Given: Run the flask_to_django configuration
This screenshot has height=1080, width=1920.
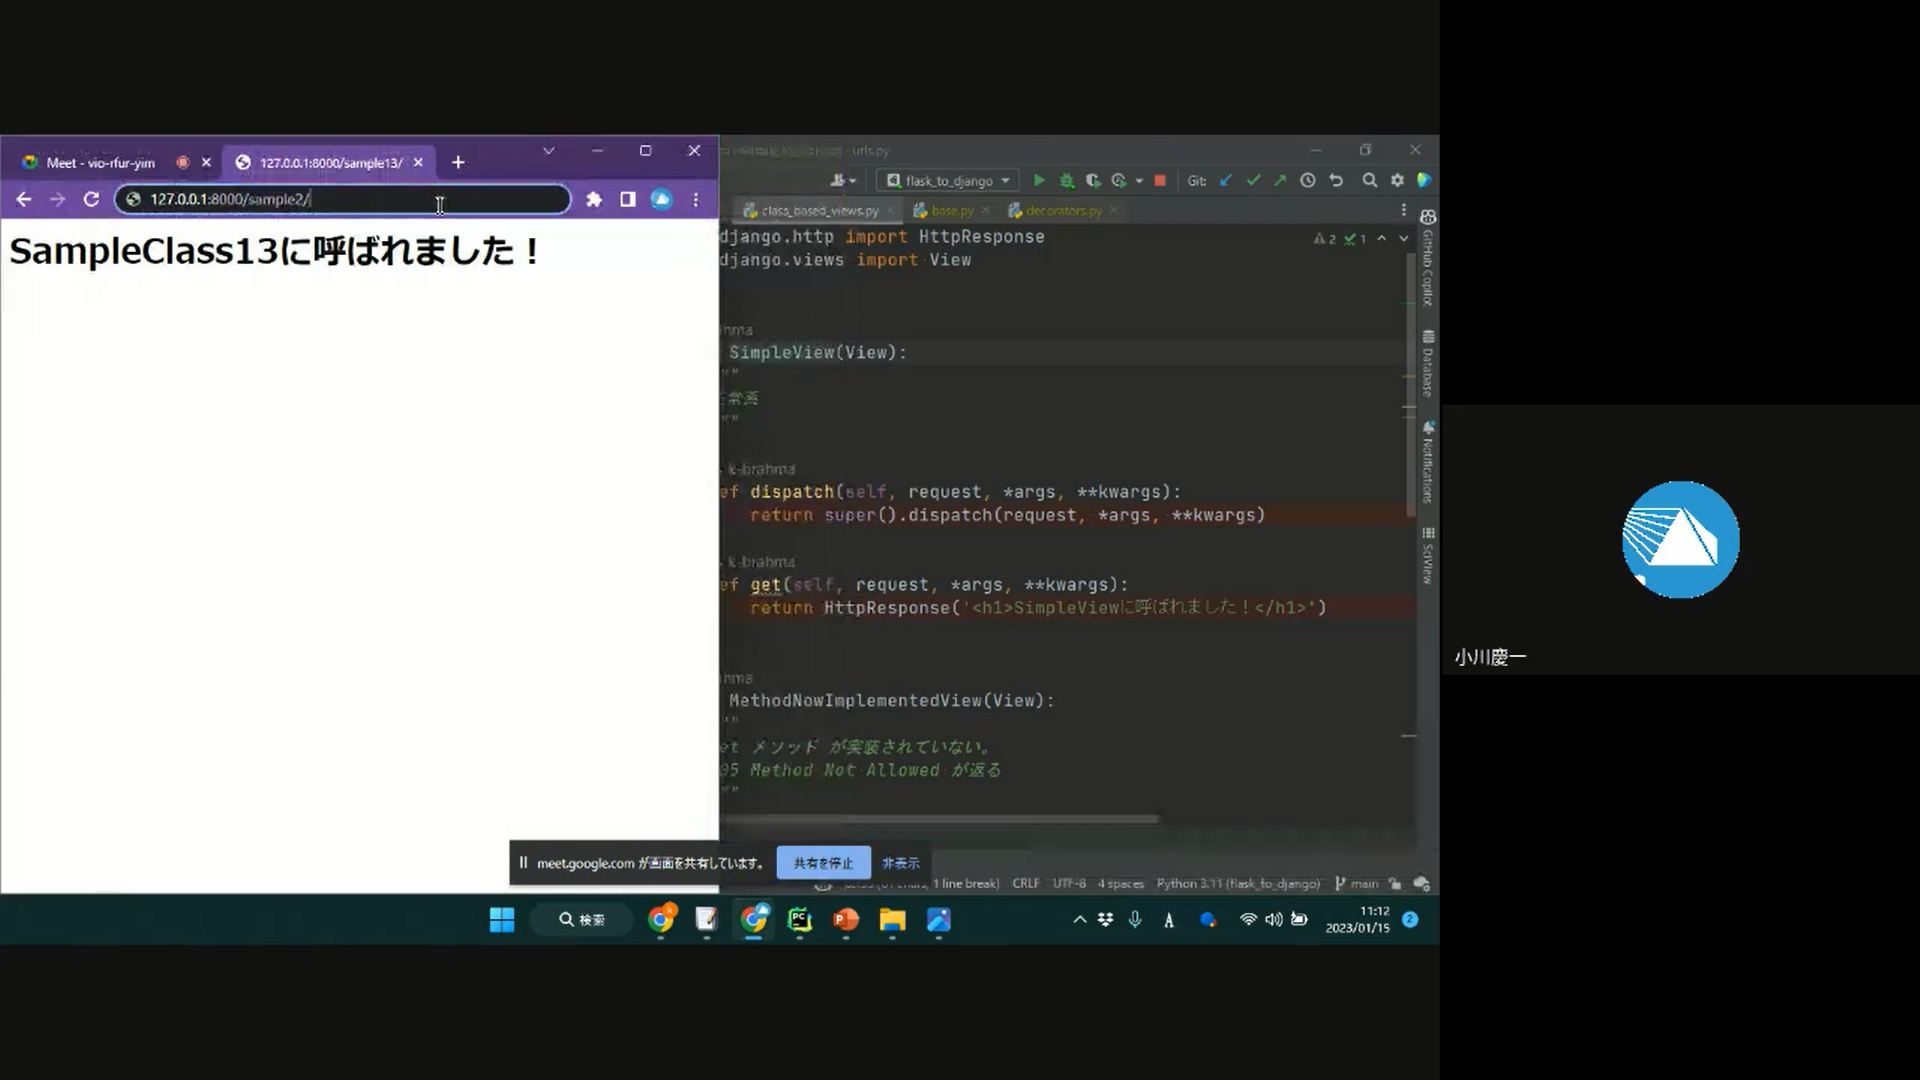Looking at the screenshot, I should 1039,181.
